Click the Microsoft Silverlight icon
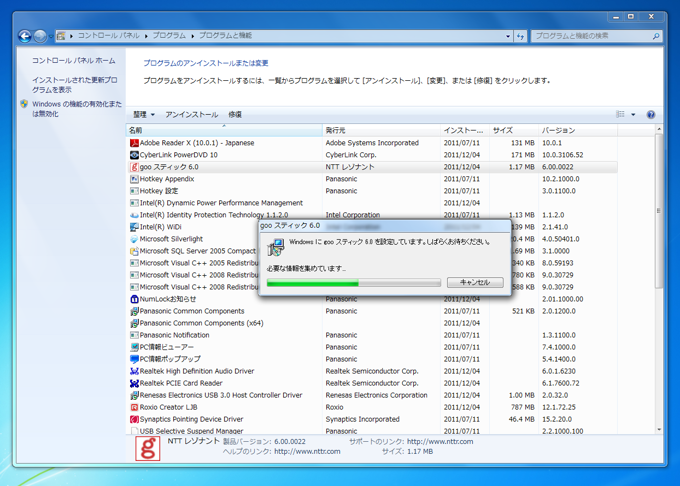The height and width of the screenshot is (486, 680). pyautogui.click(x=134, y=239)
